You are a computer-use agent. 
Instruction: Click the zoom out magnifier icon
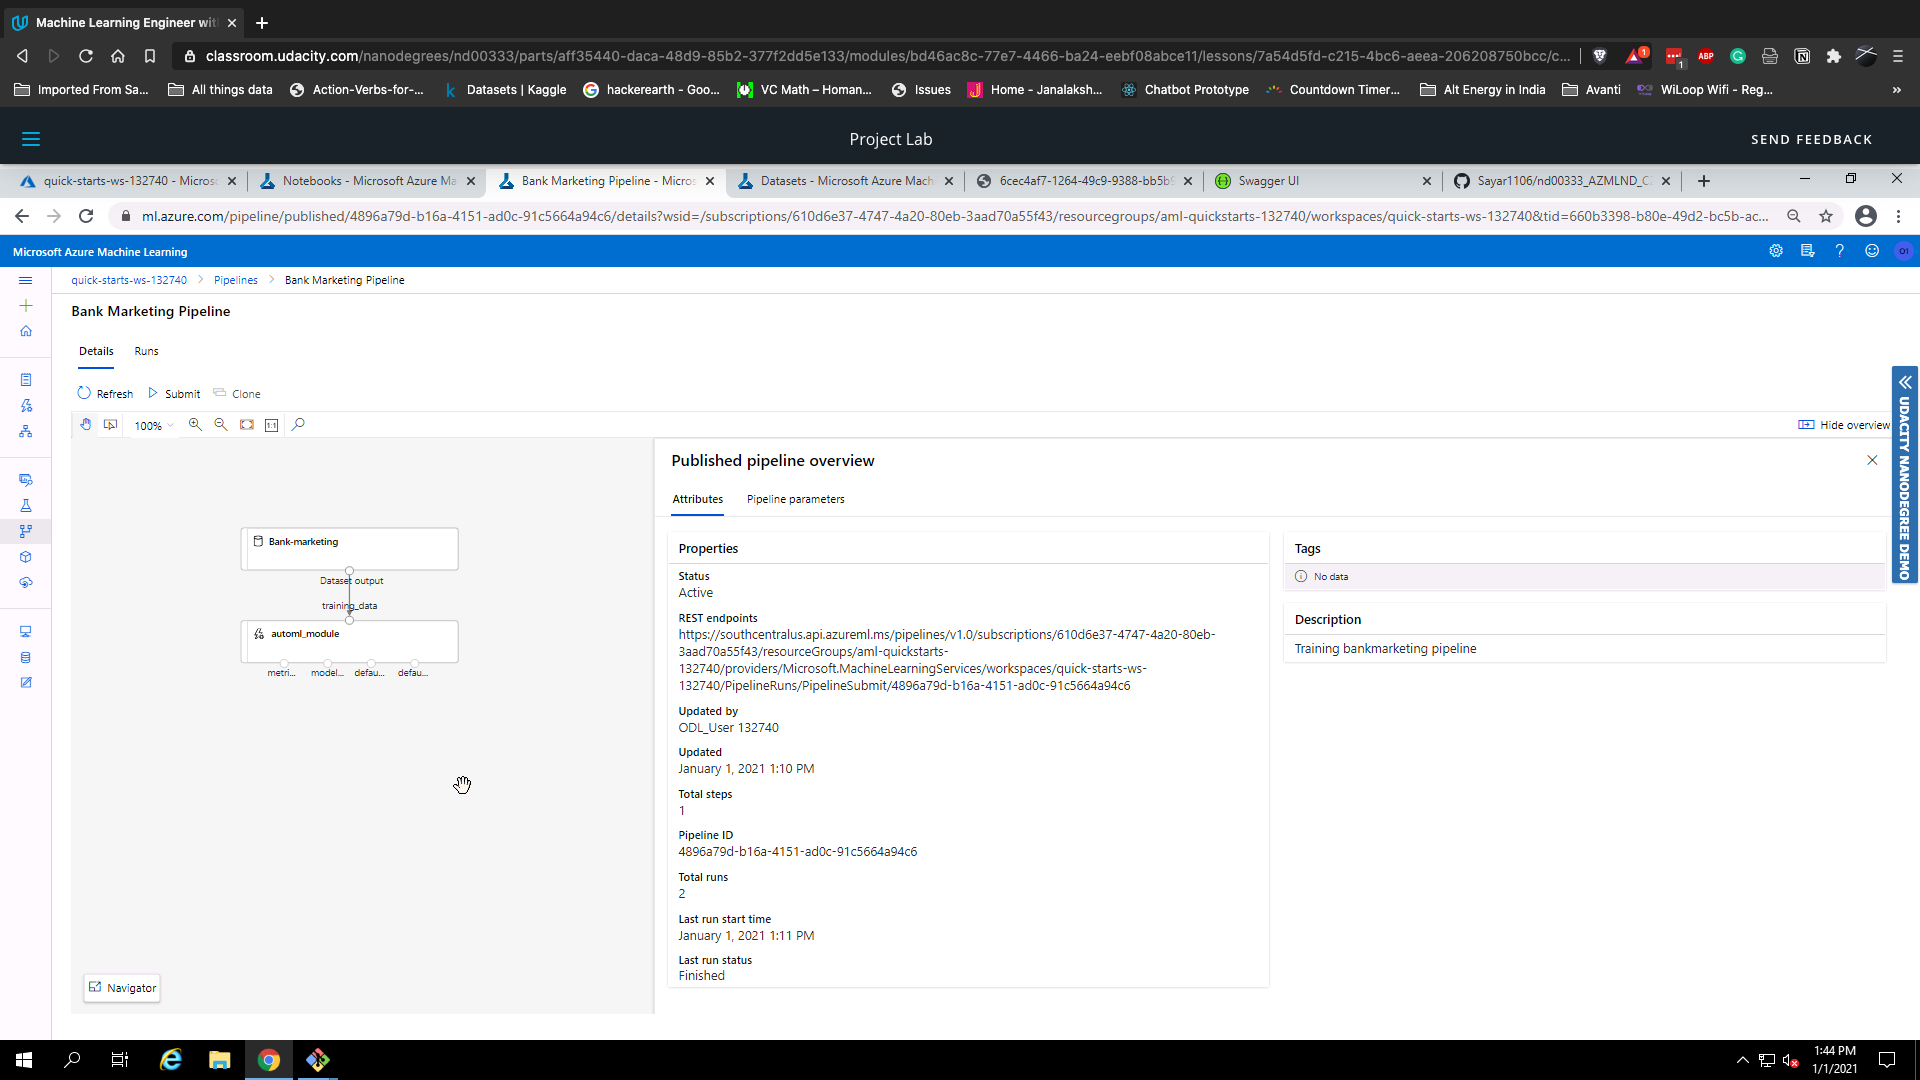click(221, 425)
